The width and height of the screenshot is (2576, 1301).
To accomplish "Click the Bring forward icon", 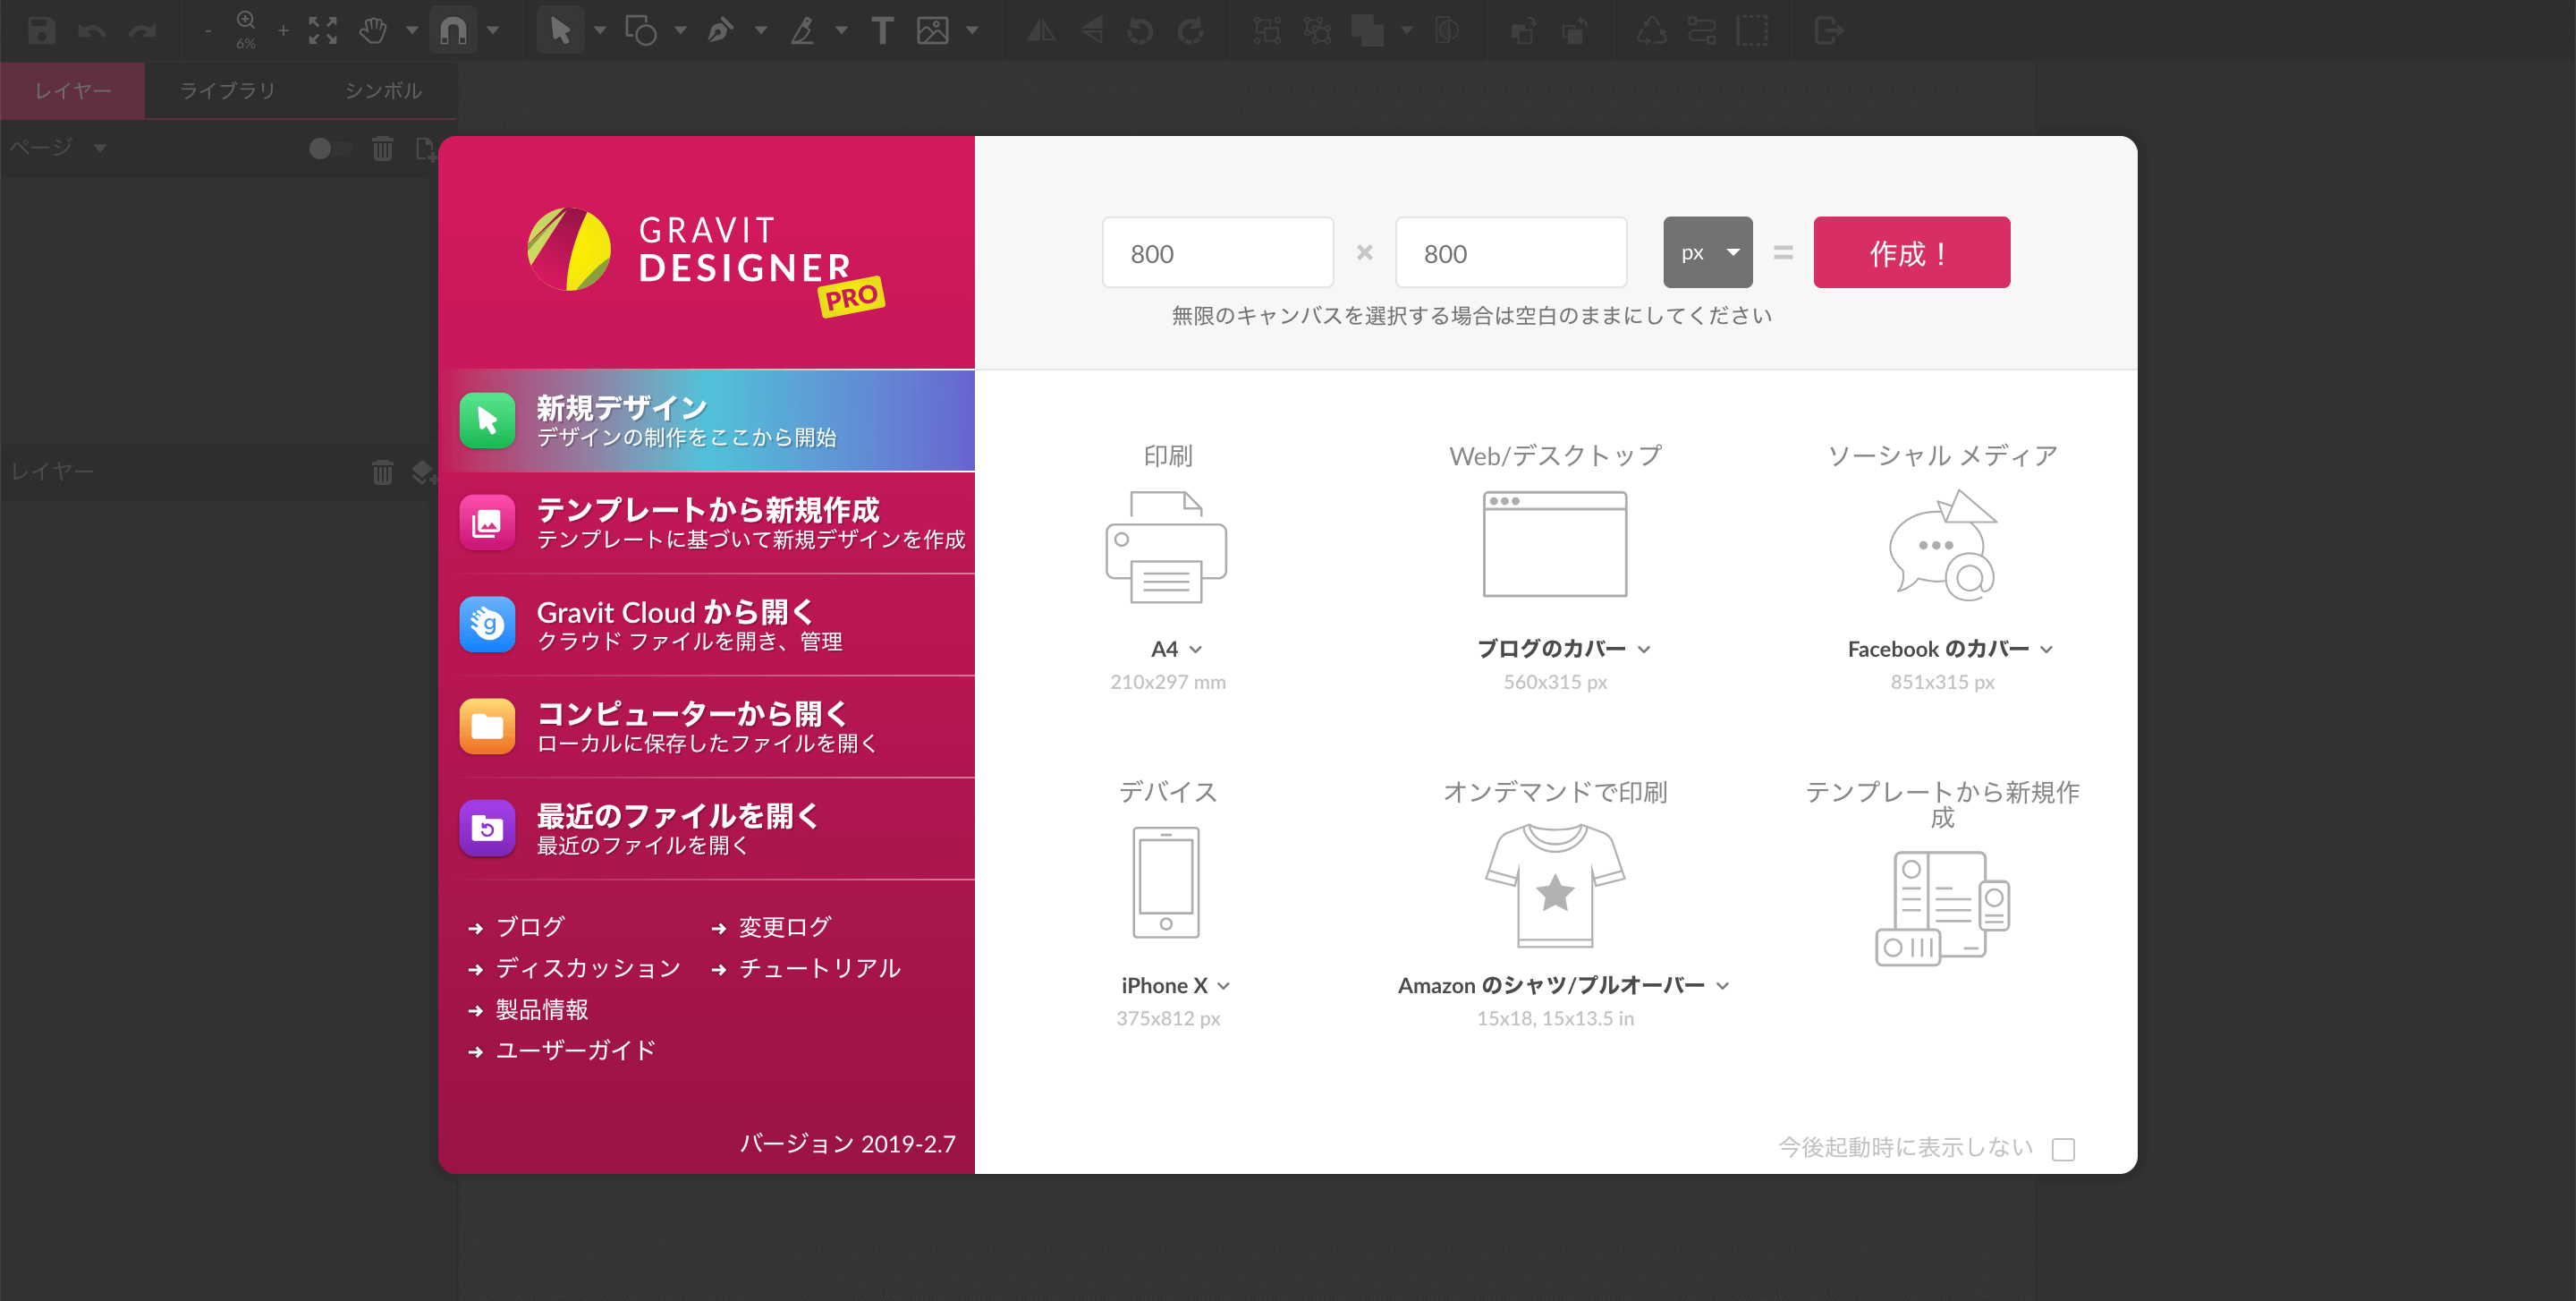I will 1524,31.
